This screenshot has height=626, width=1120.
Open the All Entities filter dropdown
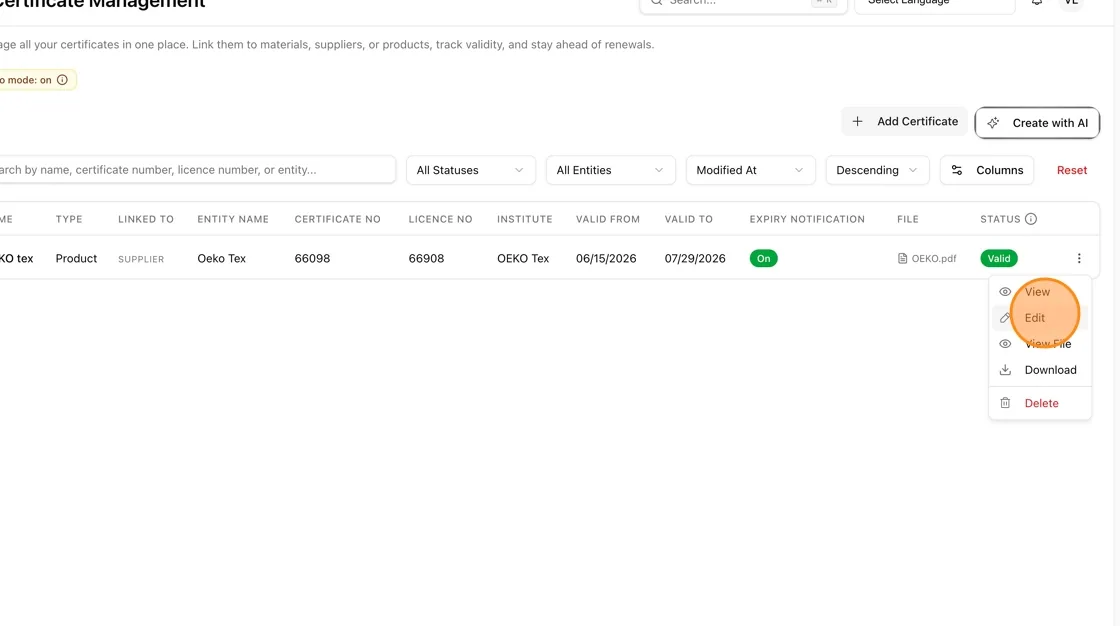[x=611, y=170]
